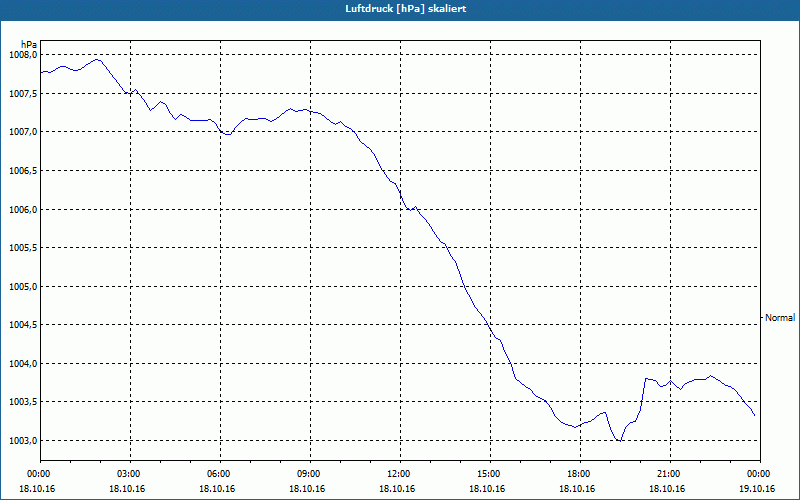Click the 1004,0 y-axis value
The height and width of the screenshot is (500, 800).
(23, 364)
